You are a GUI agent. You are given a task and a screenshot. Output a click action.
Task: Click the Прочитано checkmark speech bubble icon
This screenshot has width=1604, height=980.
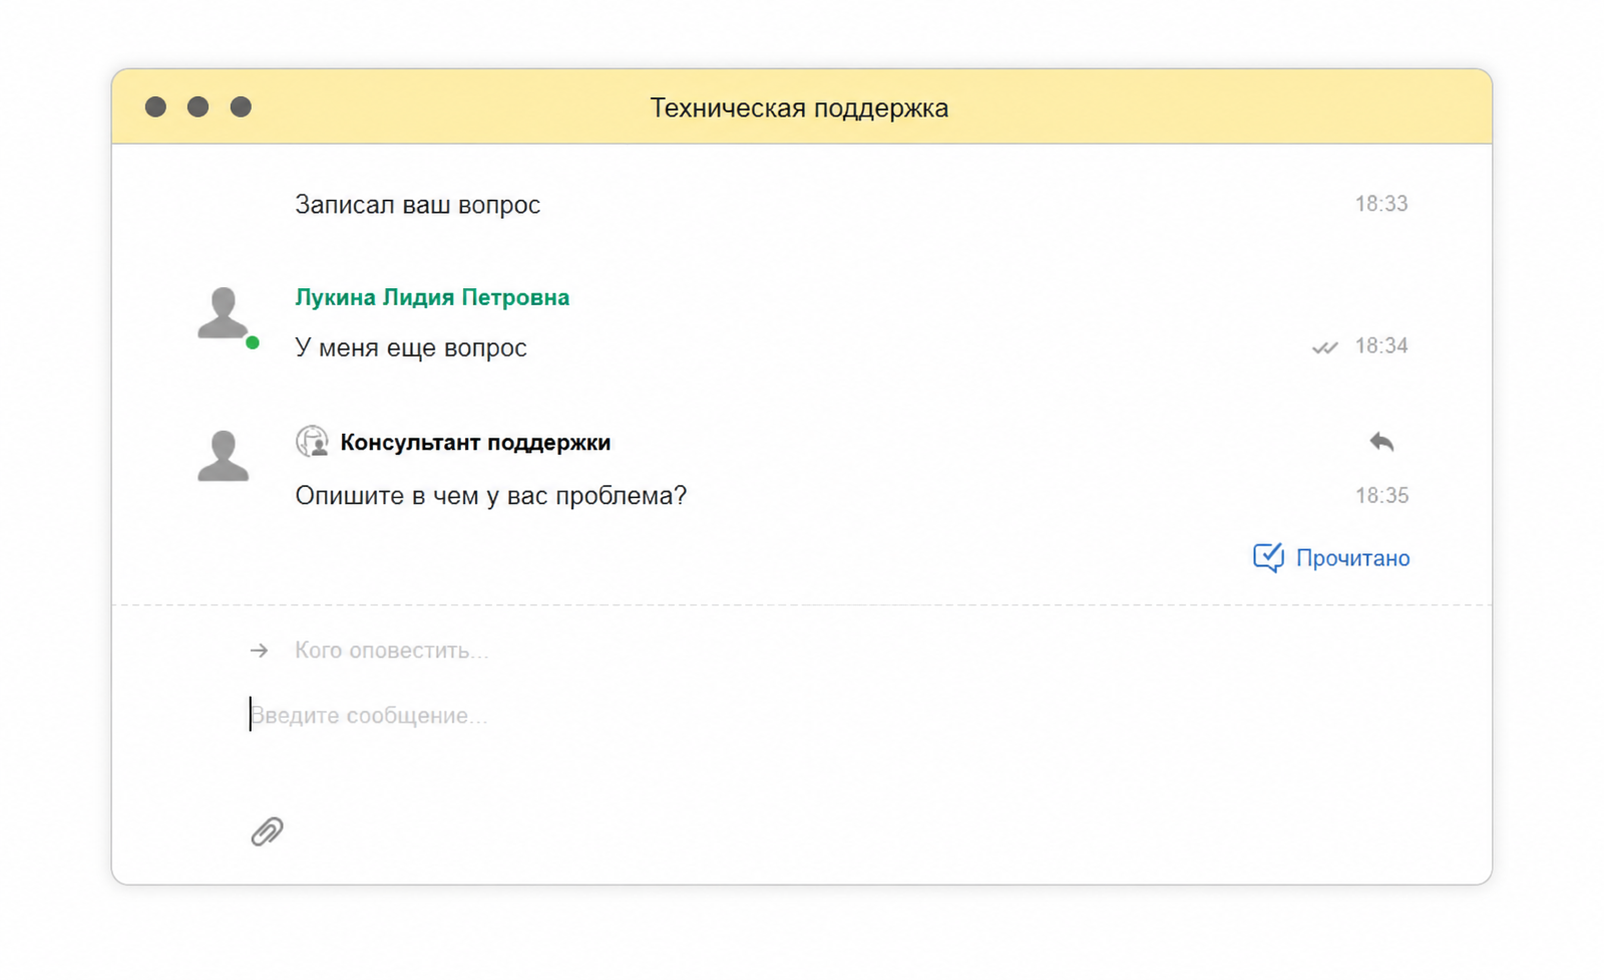pyautogui.click(x=1268, y=557)
